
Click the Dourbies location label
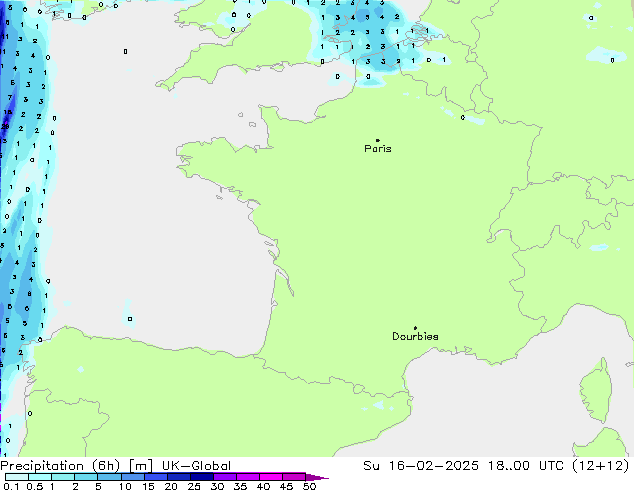(x=415, y=336)
